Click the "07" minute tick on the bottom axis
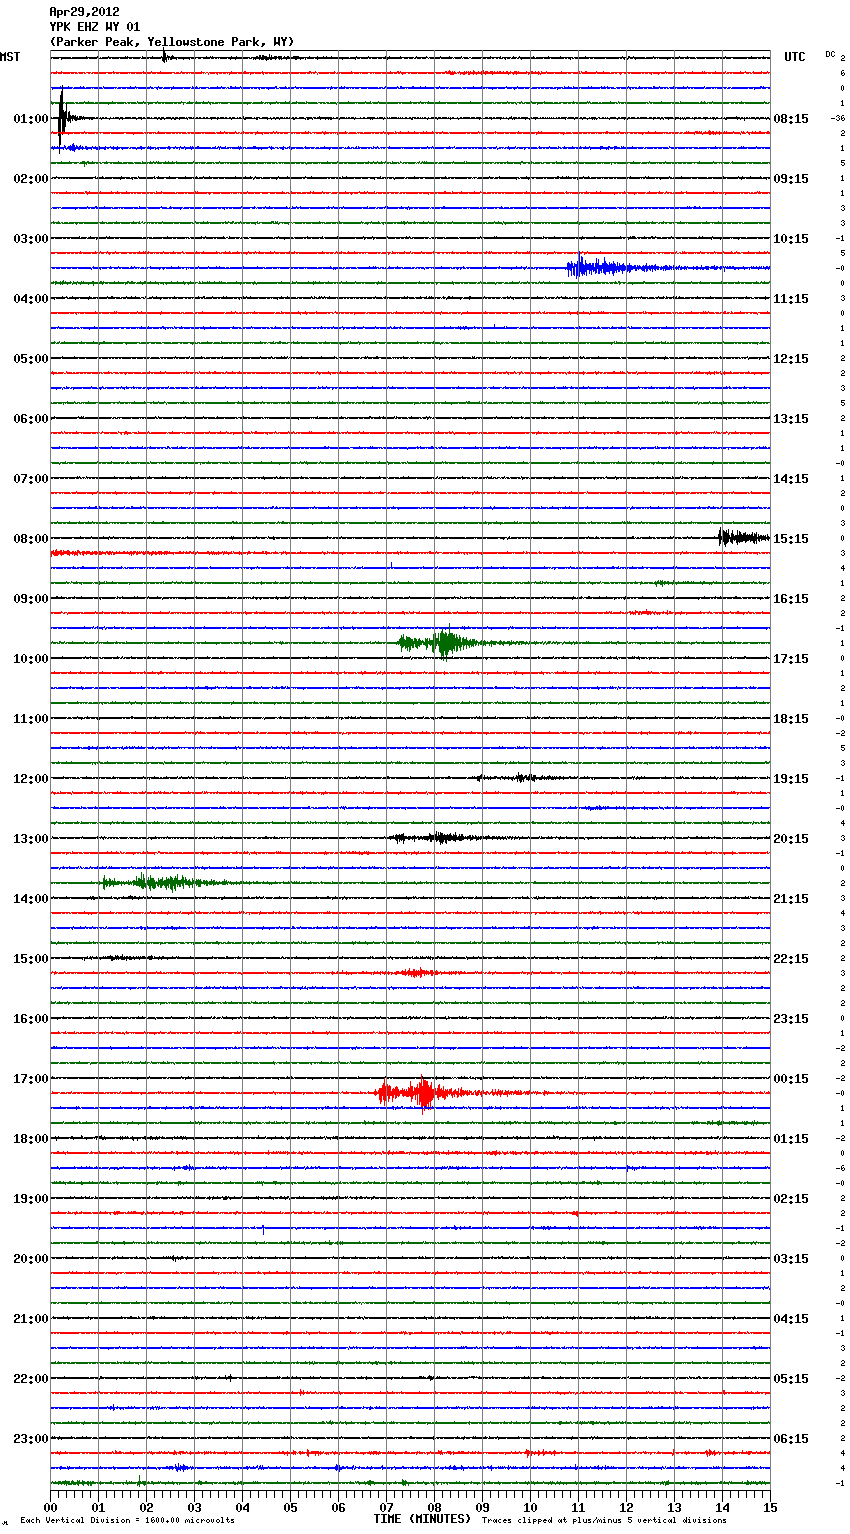850x1534 pixels. tap(386, 1507)
